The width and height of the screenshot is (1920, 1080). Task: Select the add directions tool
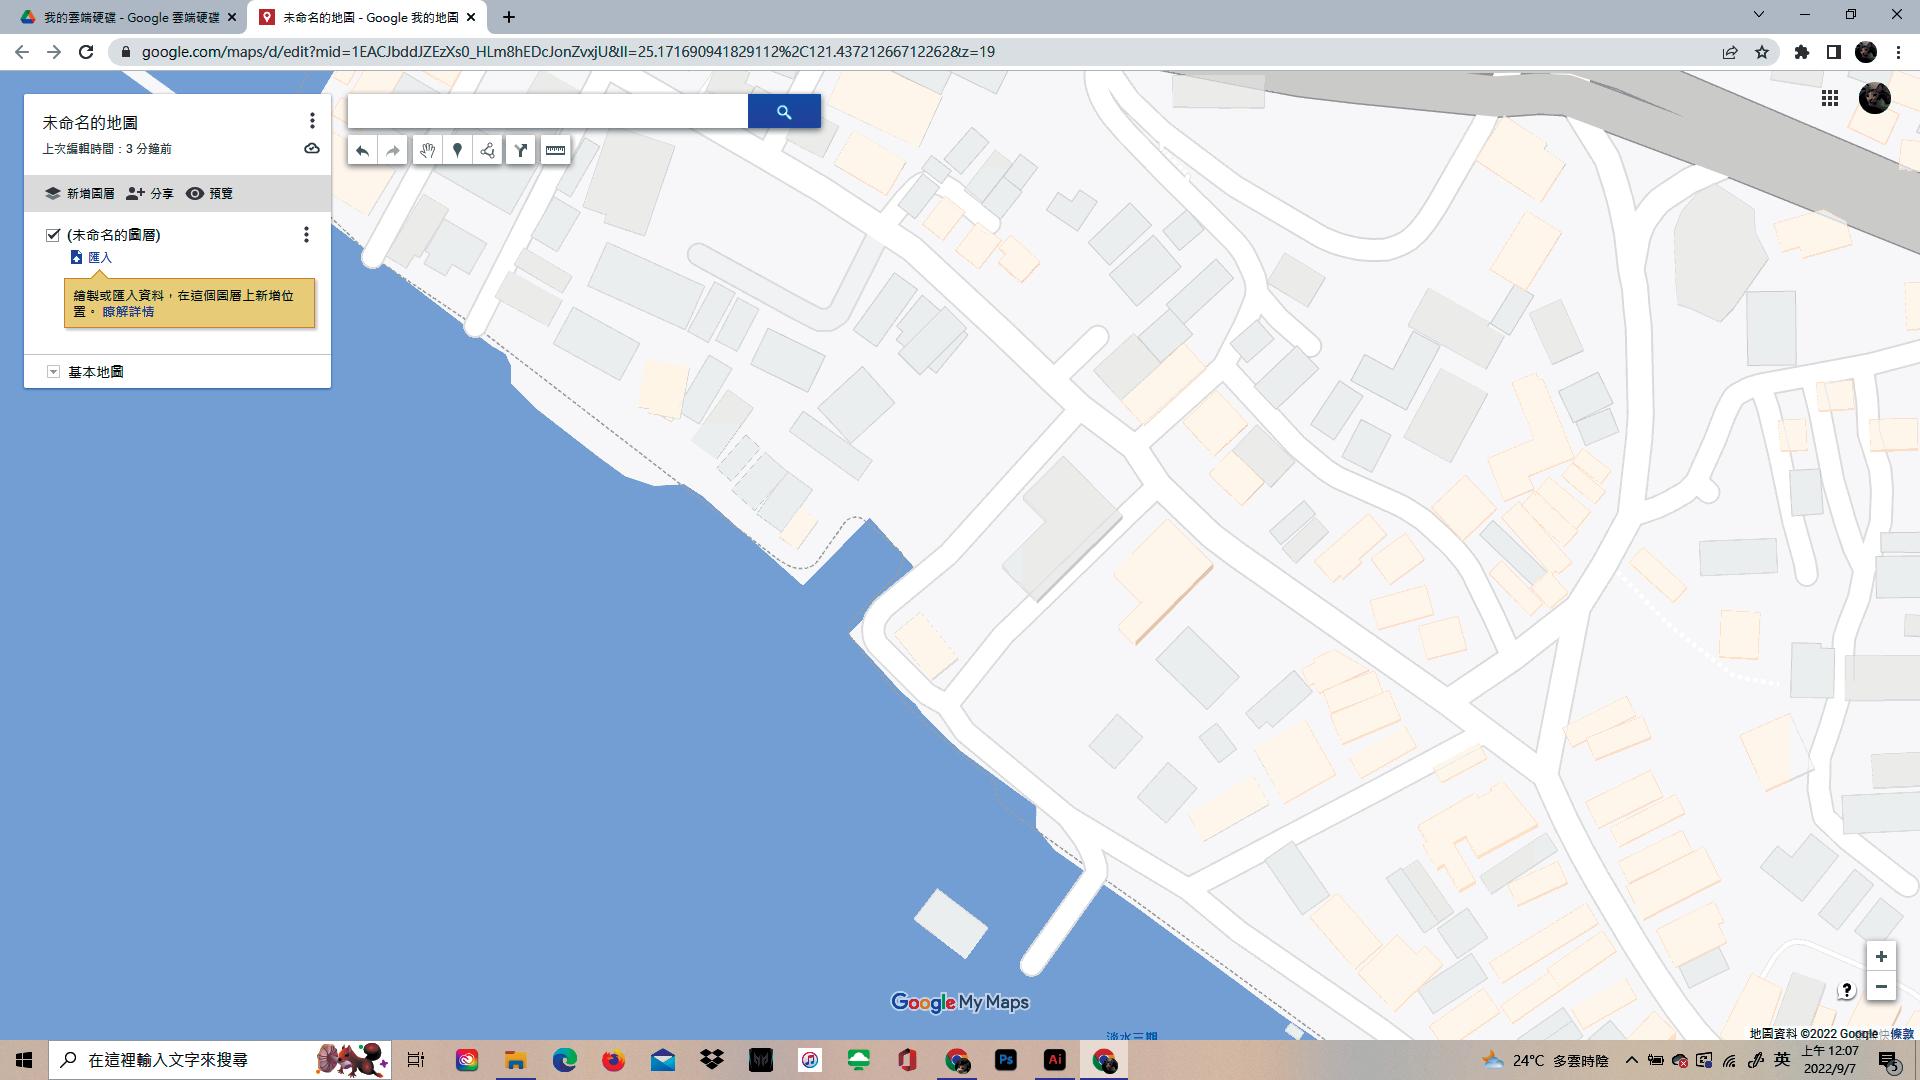521,151
